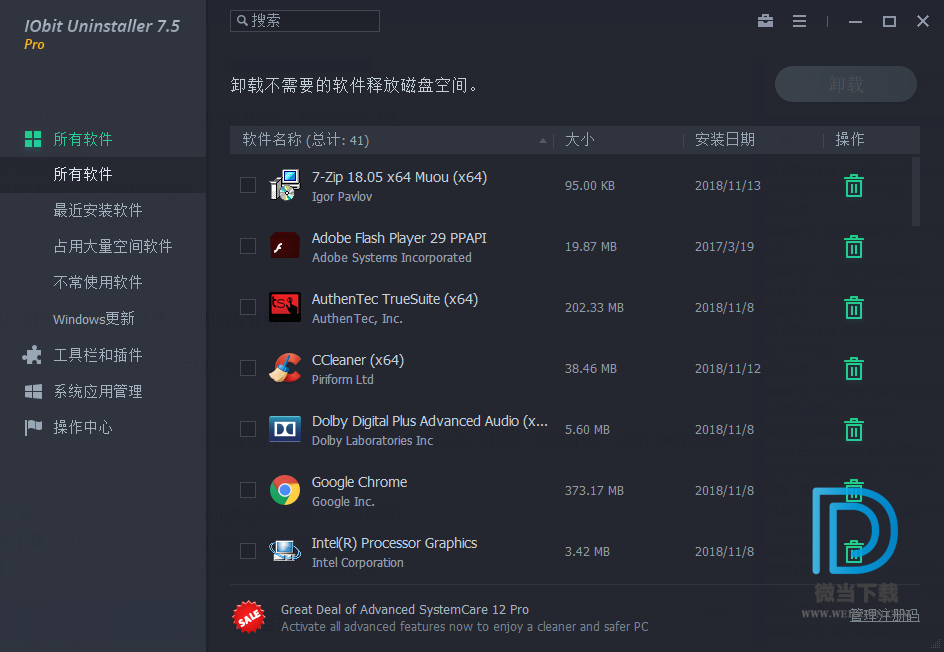
Task: Open the hamburger options menu
Action: coord(800,21)
